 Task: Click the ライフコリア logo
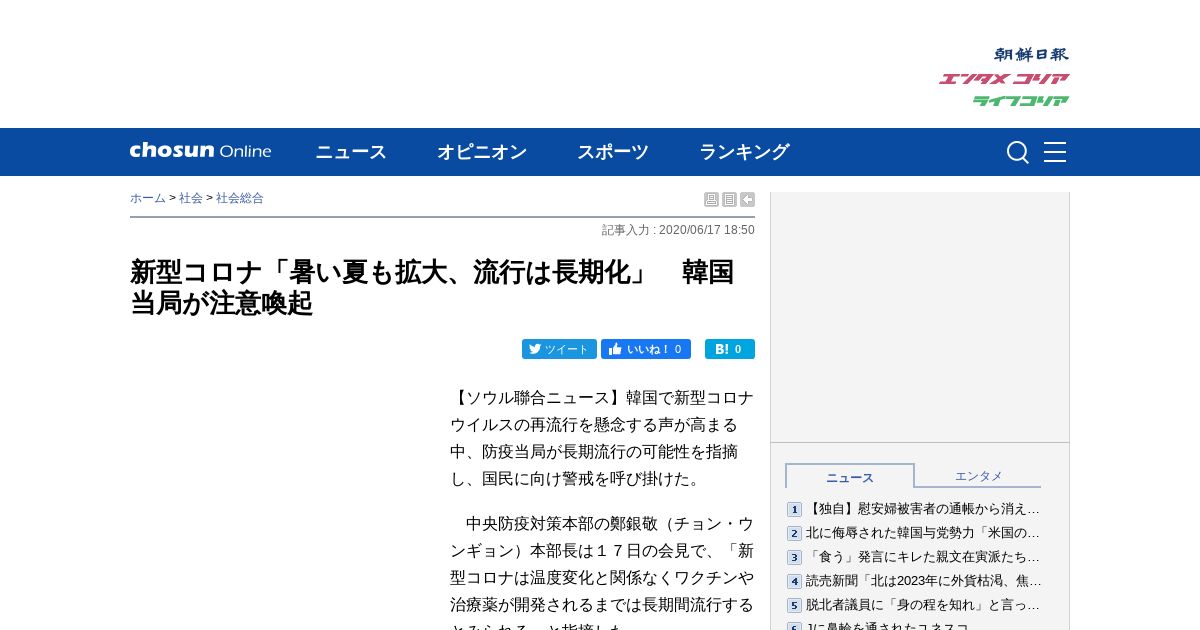coord(1021,100)
